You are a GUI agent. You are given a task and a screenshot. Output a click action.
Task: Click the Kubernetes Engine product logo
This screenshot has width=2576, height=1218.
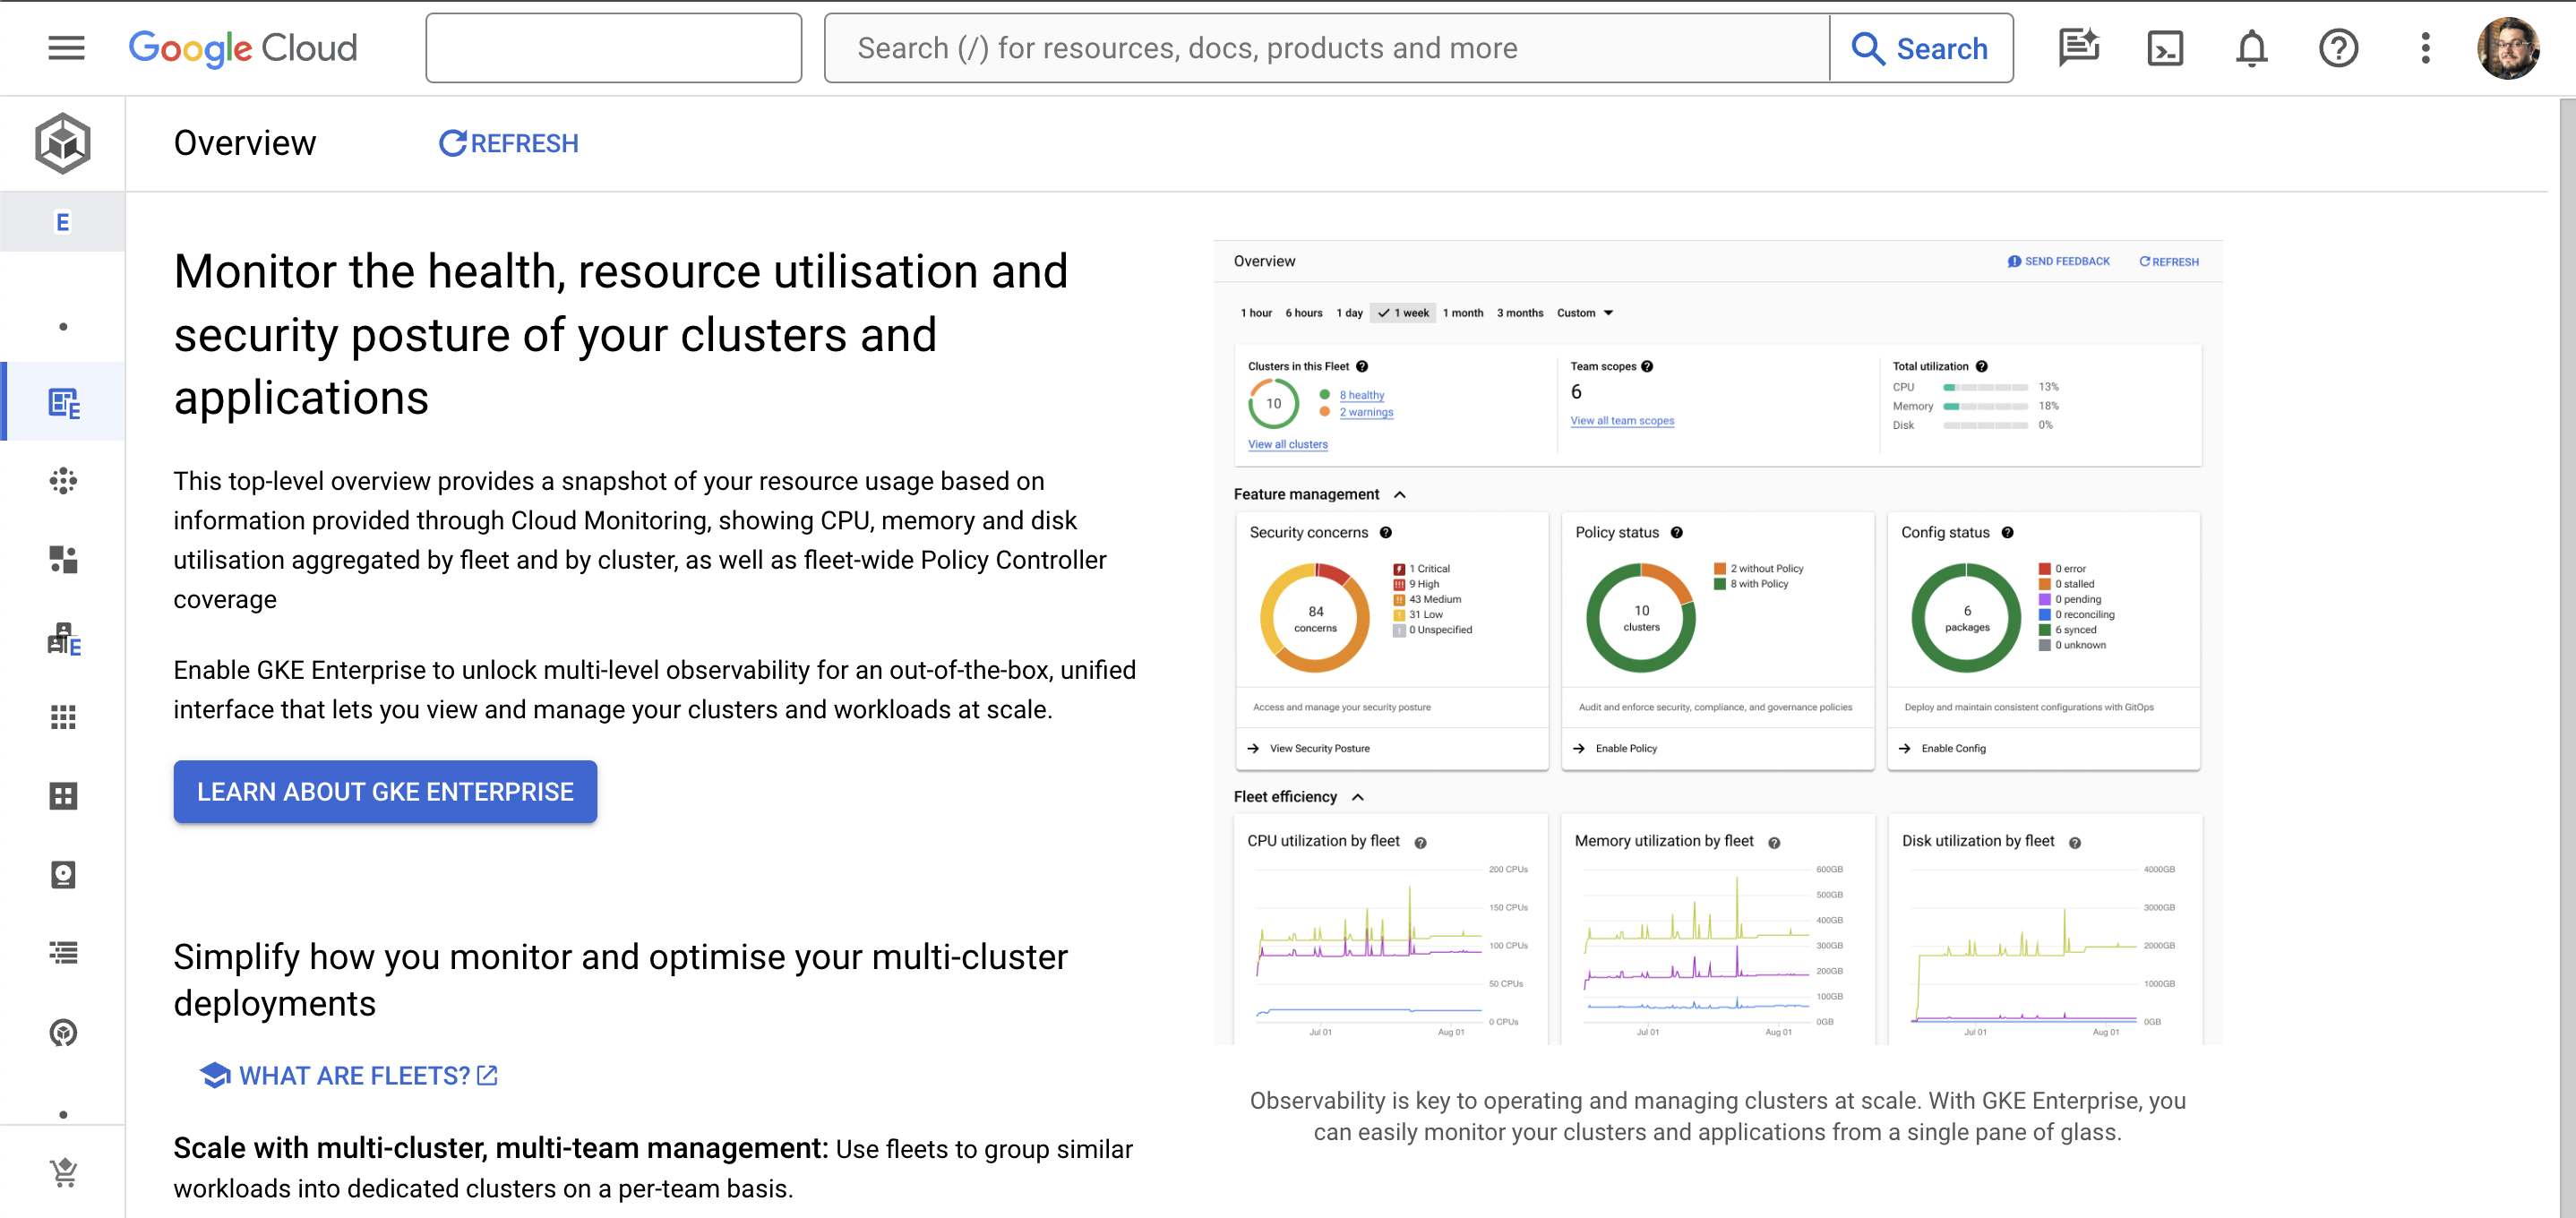pos(63,143)
